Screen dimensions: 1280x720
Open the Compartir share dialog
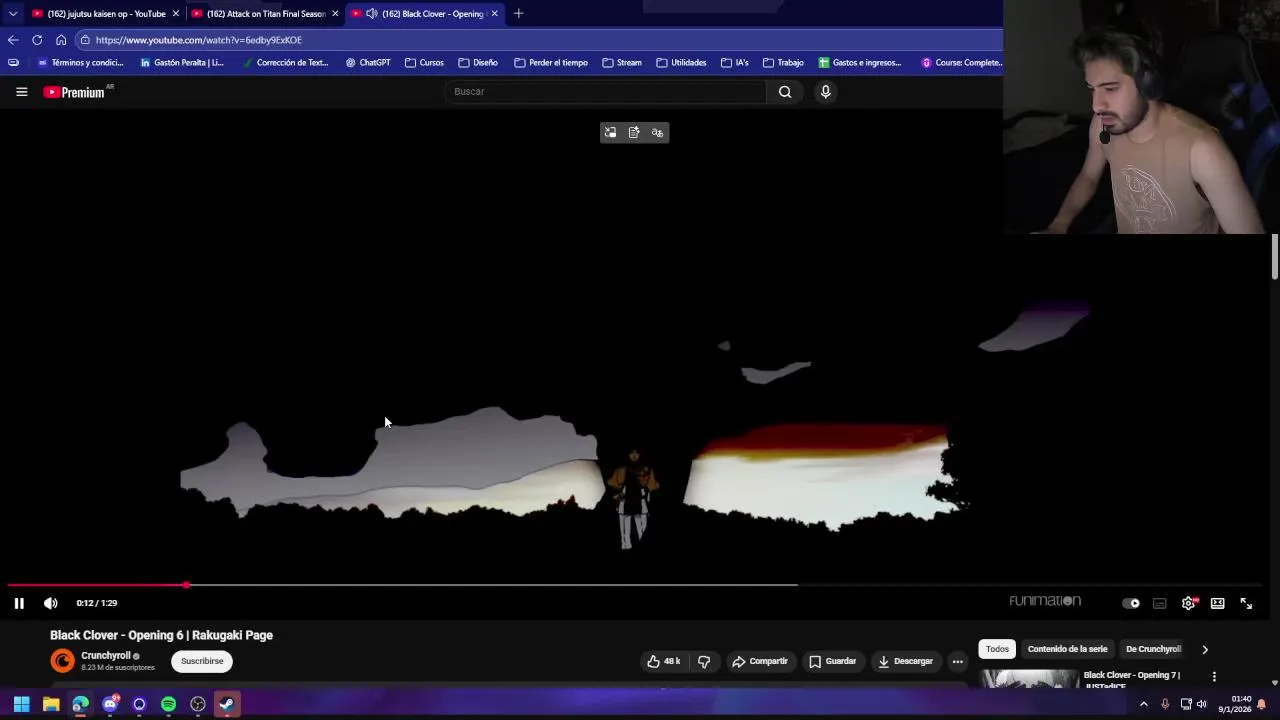tap(760, 661)
